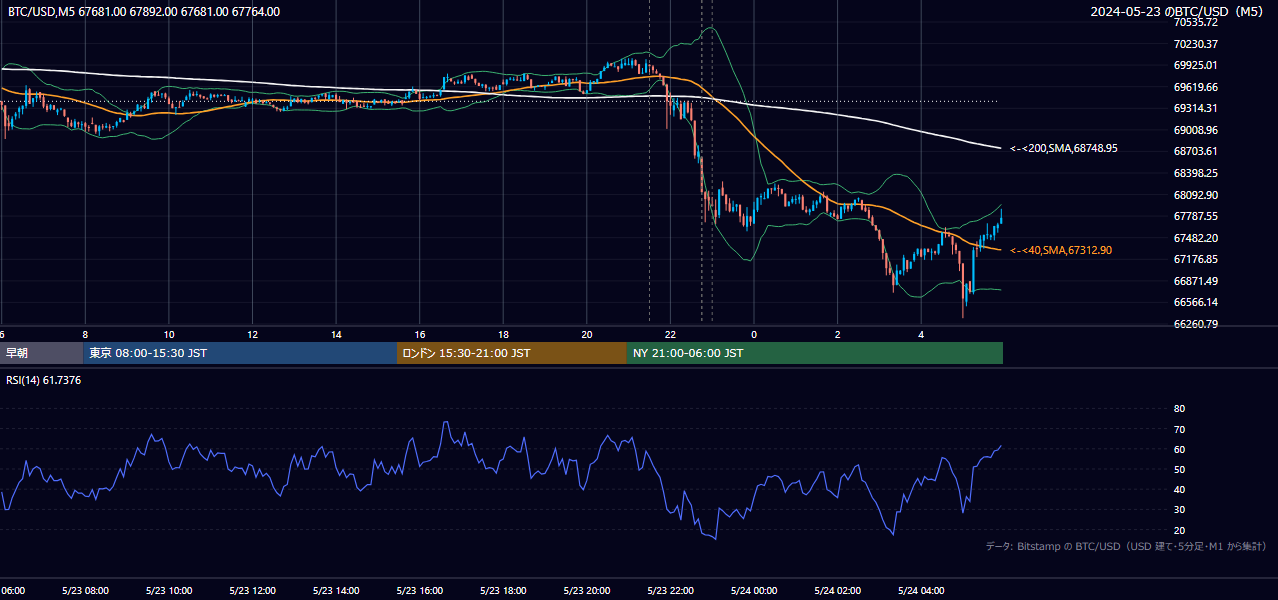Select the 200 SMA label 68748.95
Viewport: 1278px width, 600px height.
coord(1064,148)
